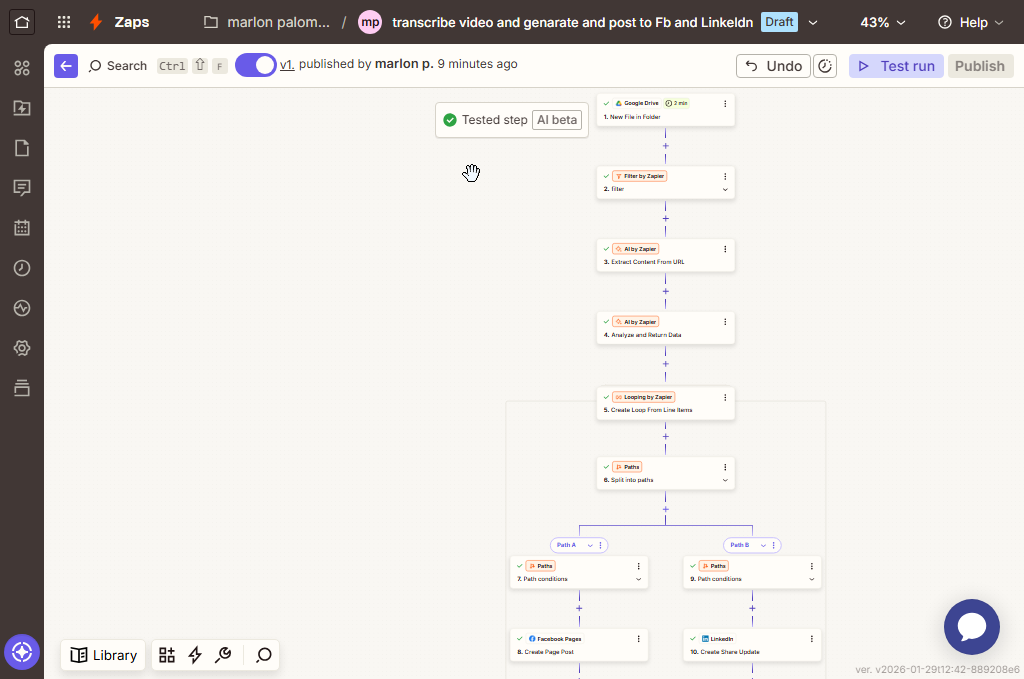Viewport: 1024px width, 679px height.
Task: Open the magnifier zoom icon bottom toolbar
Action: tap(263, 655)
